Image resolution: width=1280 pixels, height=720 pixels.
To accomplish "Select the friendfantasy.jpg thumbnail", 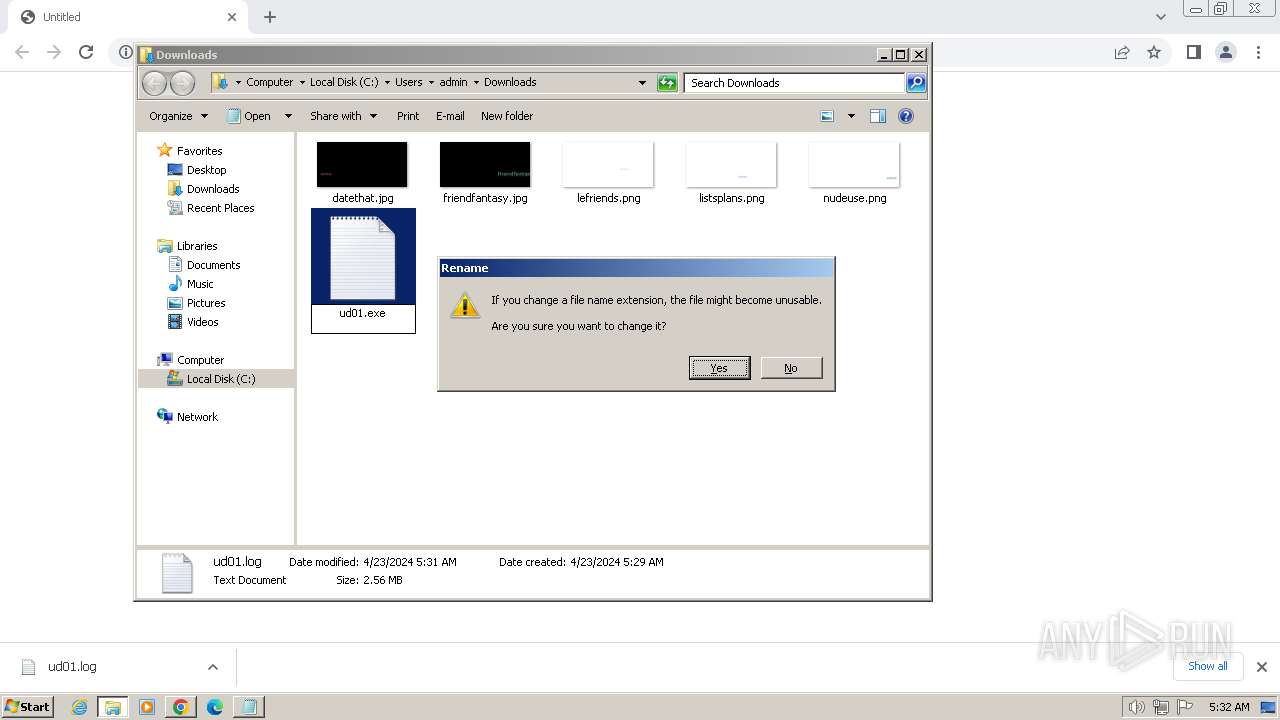I will click(485, 165).
